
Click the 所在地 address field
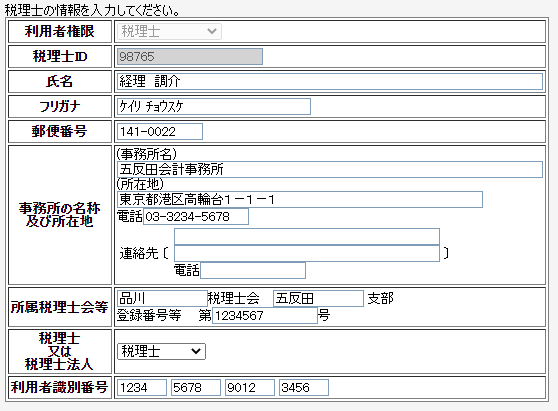[300, 199]
